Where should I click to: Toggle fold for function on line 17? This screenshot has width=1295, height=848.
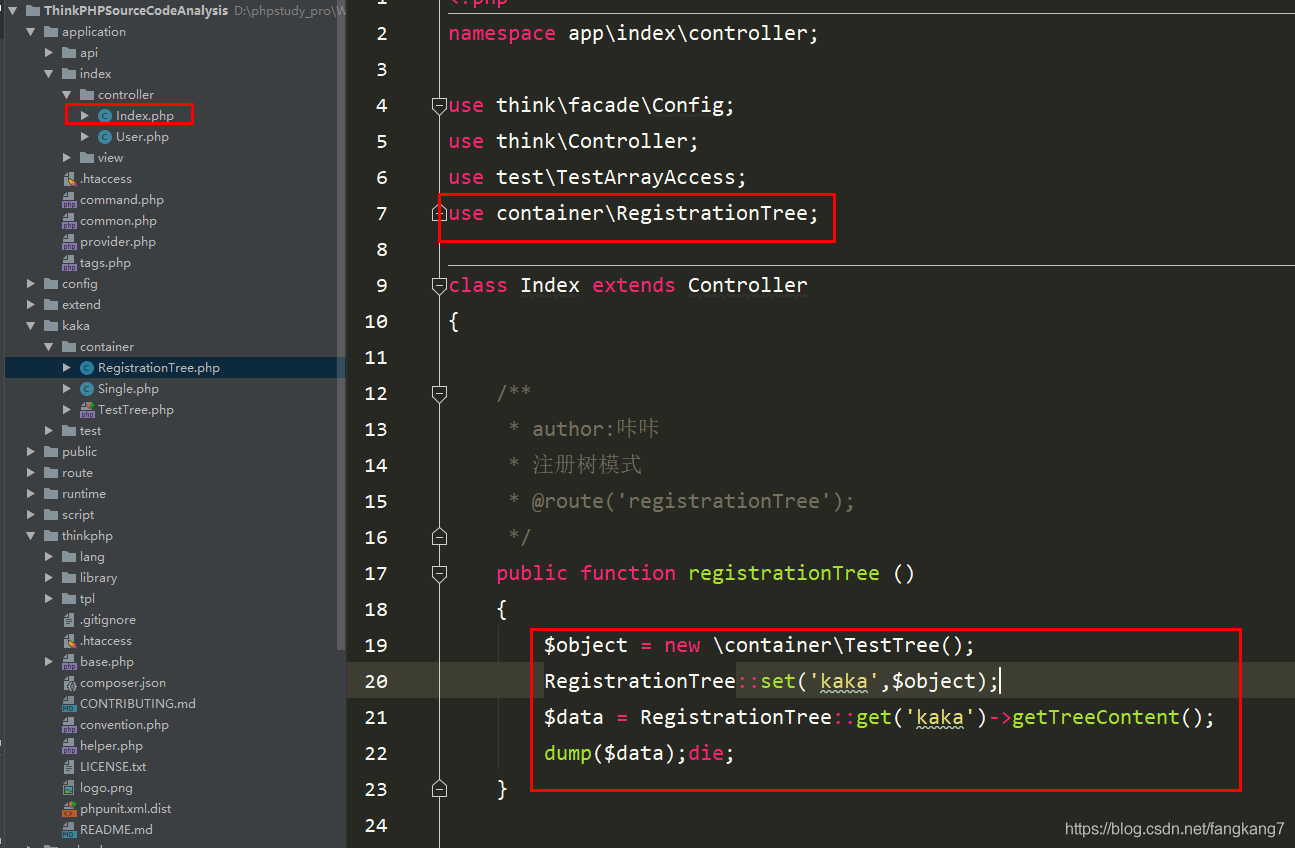[438, 574]
